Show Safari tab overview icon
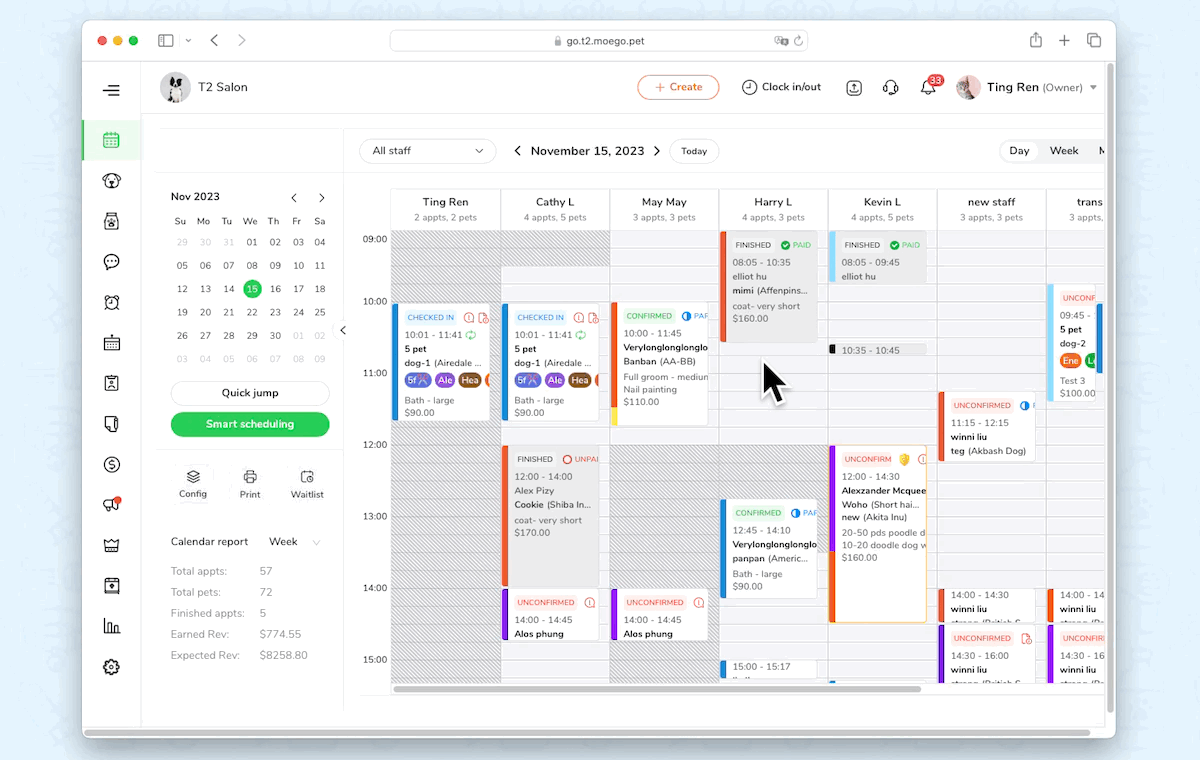The height and width of the screenshot is (760, 1200). 1094,40
